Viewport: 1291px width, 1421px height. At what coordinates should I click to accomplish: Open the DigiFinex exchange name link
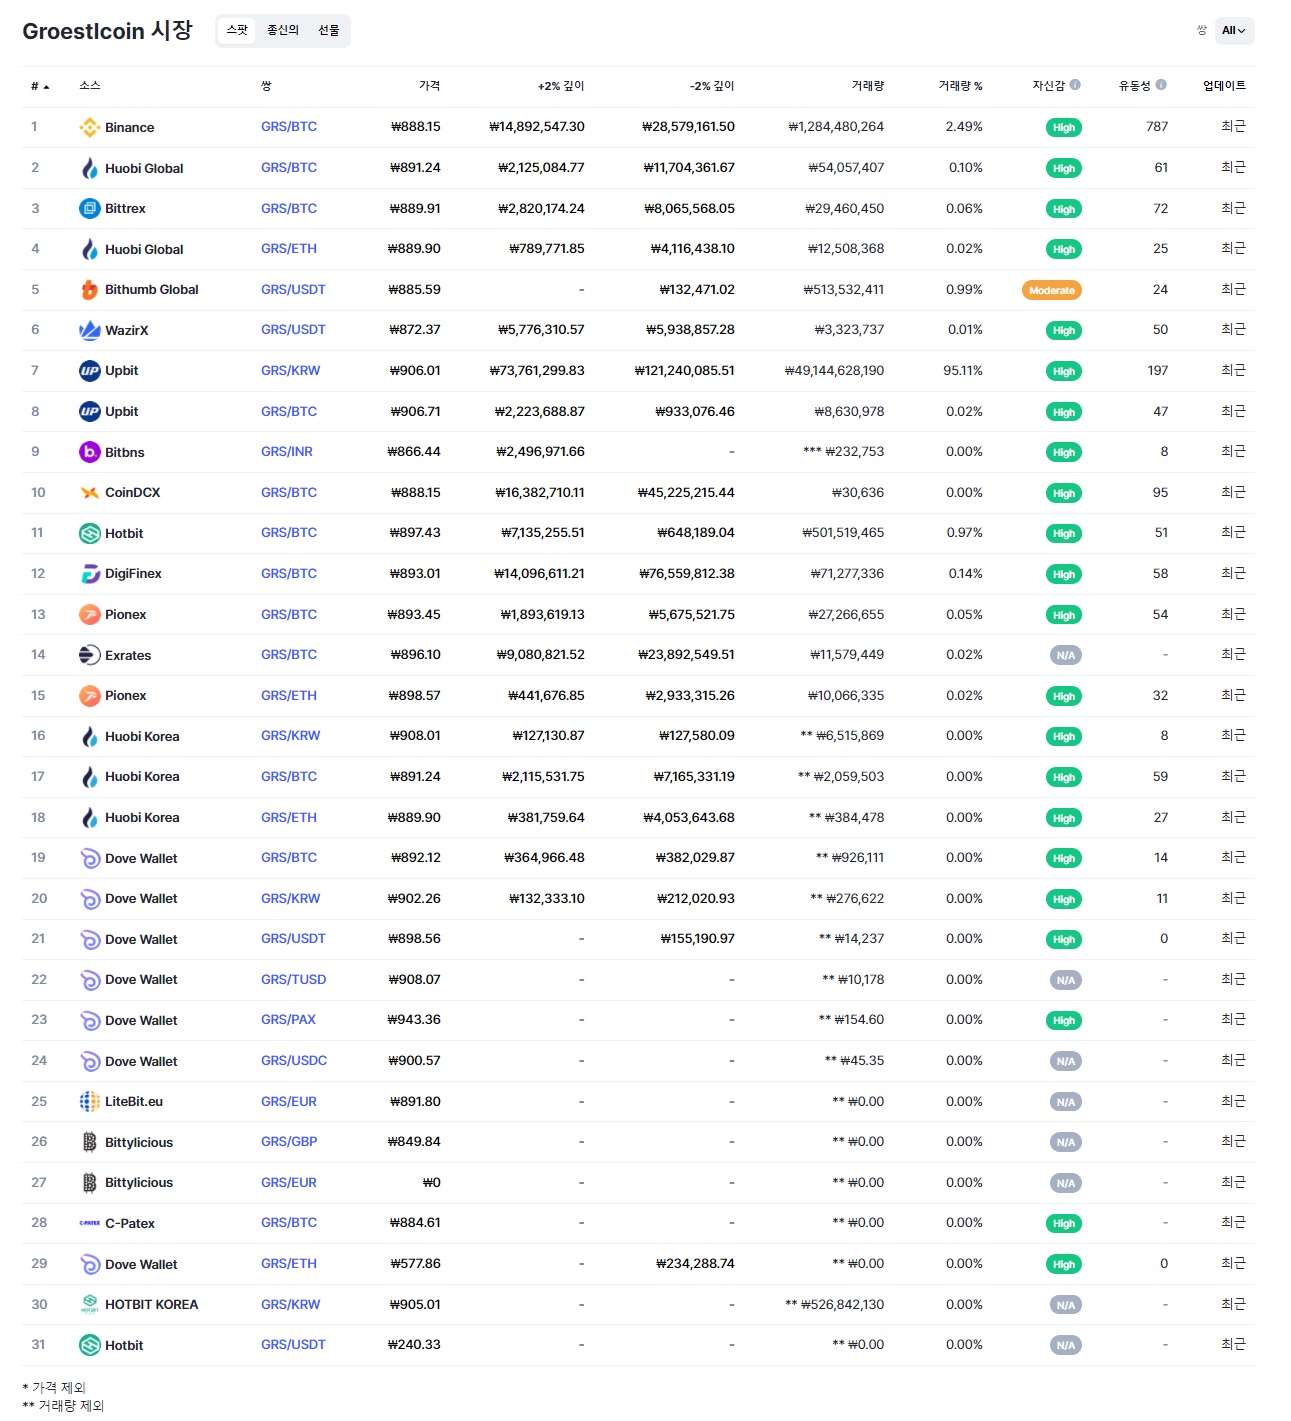pyautogui.click(x=133, y=574)
